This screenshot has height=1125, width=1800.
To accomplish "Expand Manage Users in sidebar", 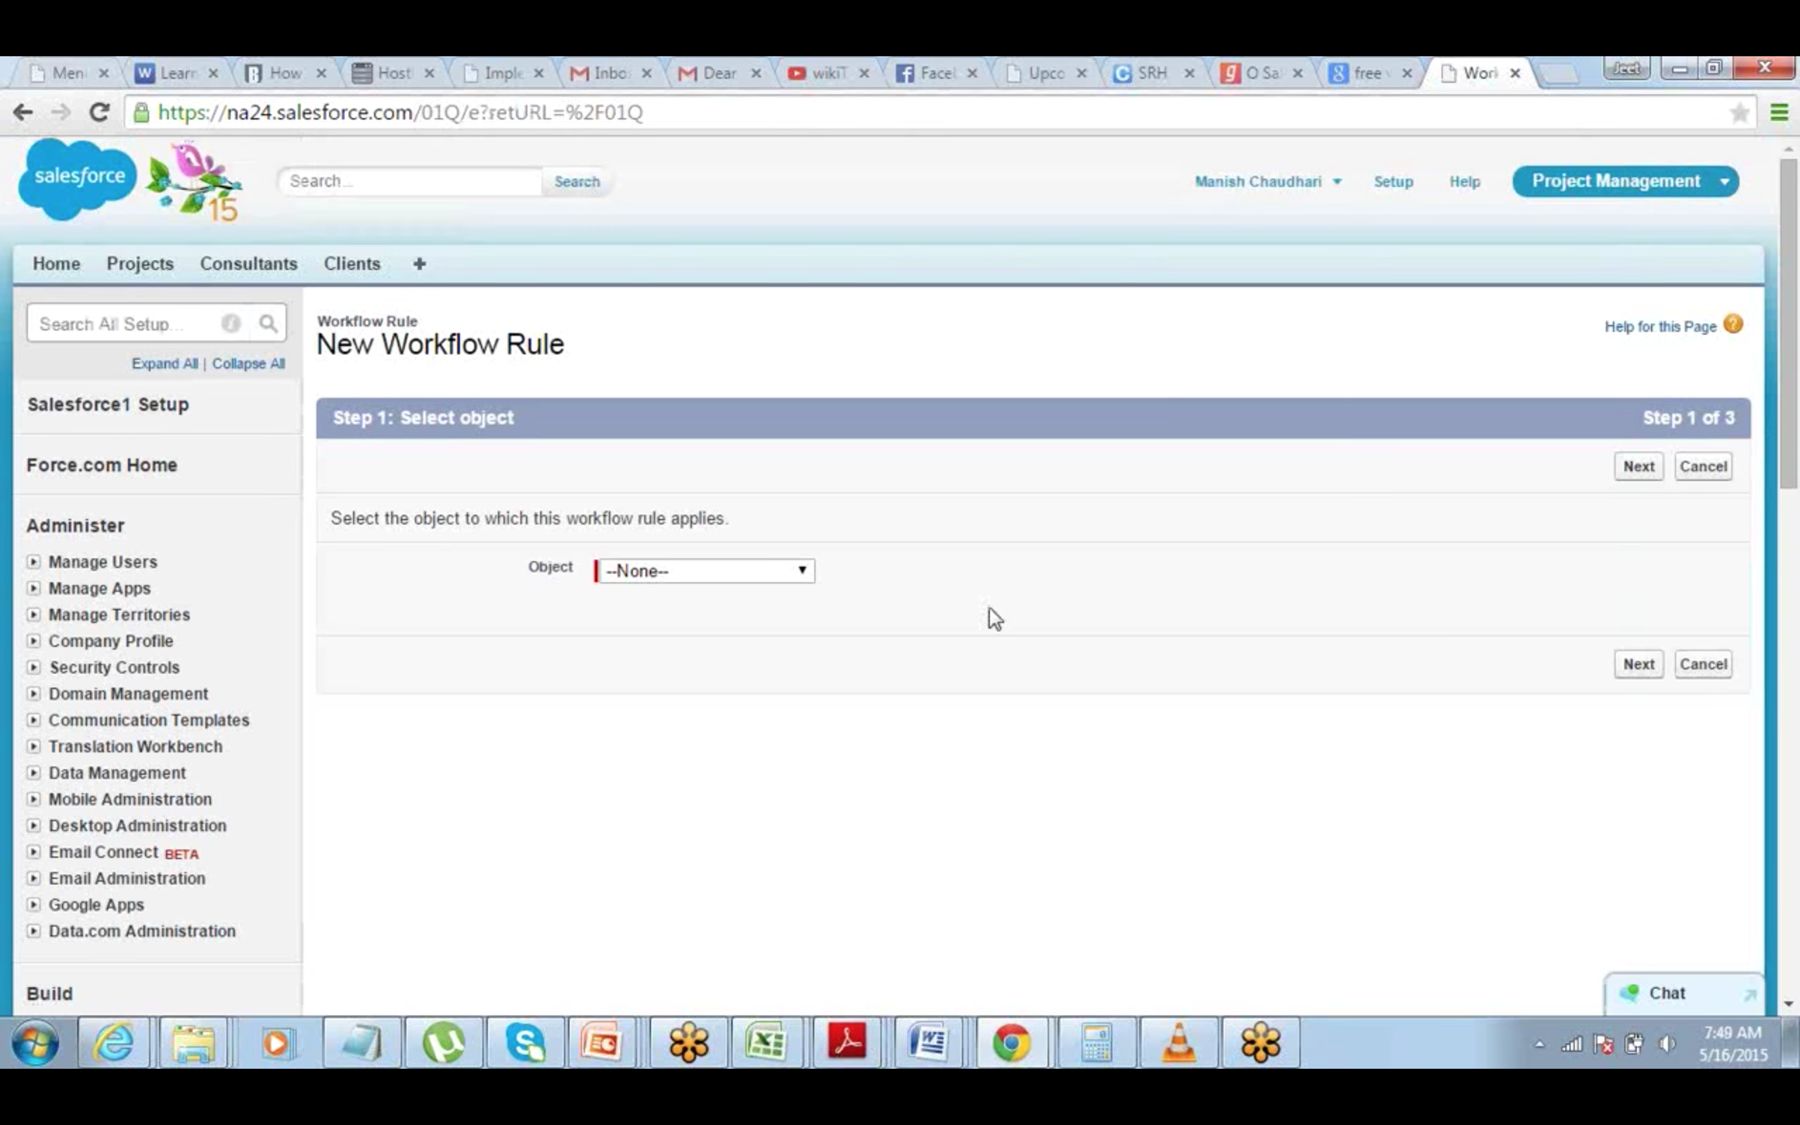I will click(x=33, y=562).
